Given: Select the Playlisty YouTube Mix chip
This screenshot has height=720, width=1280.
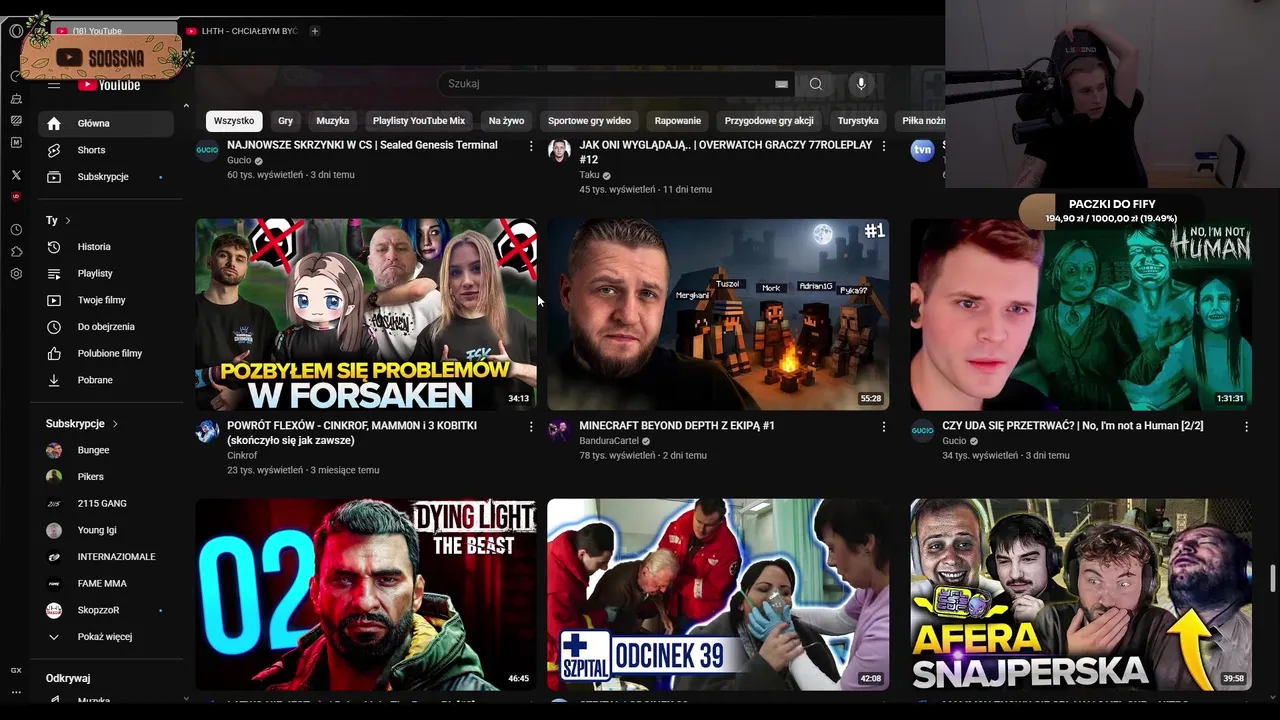Looking at the screenshot, I should coord(419,121).
